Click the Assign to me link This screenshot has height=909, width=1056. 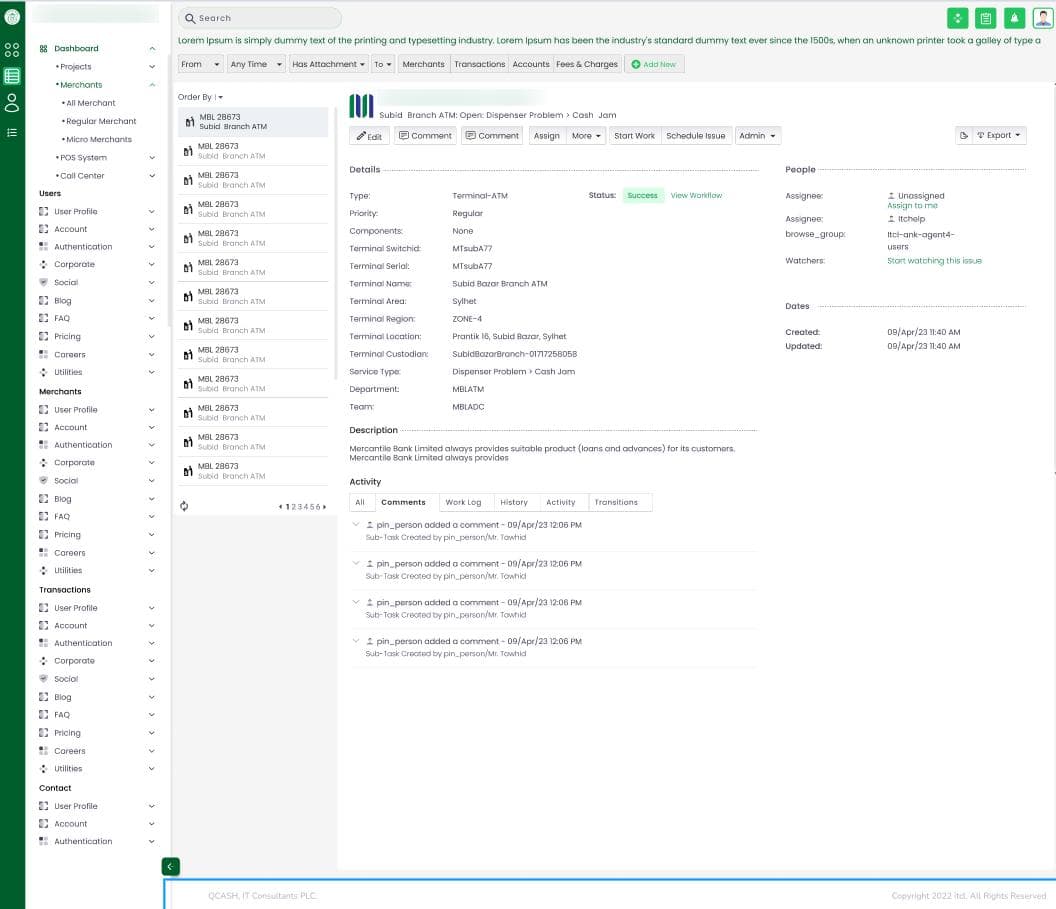coord(912,205)
